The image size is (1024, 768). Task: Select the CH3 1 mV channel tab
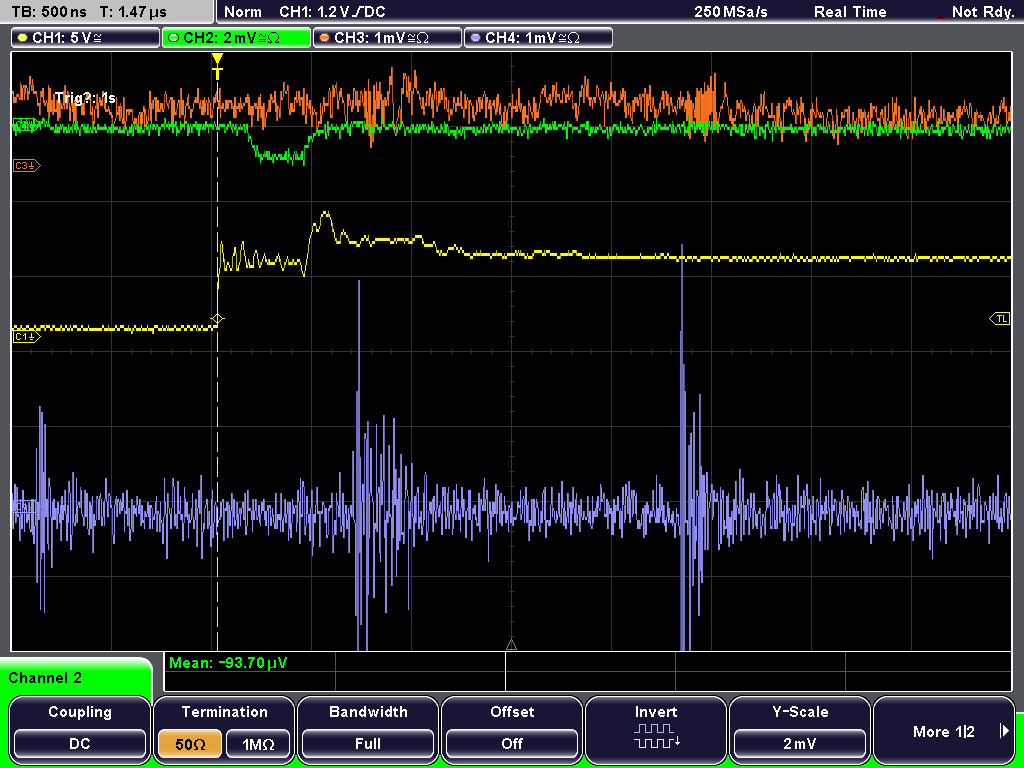click(x=387, y=38)
